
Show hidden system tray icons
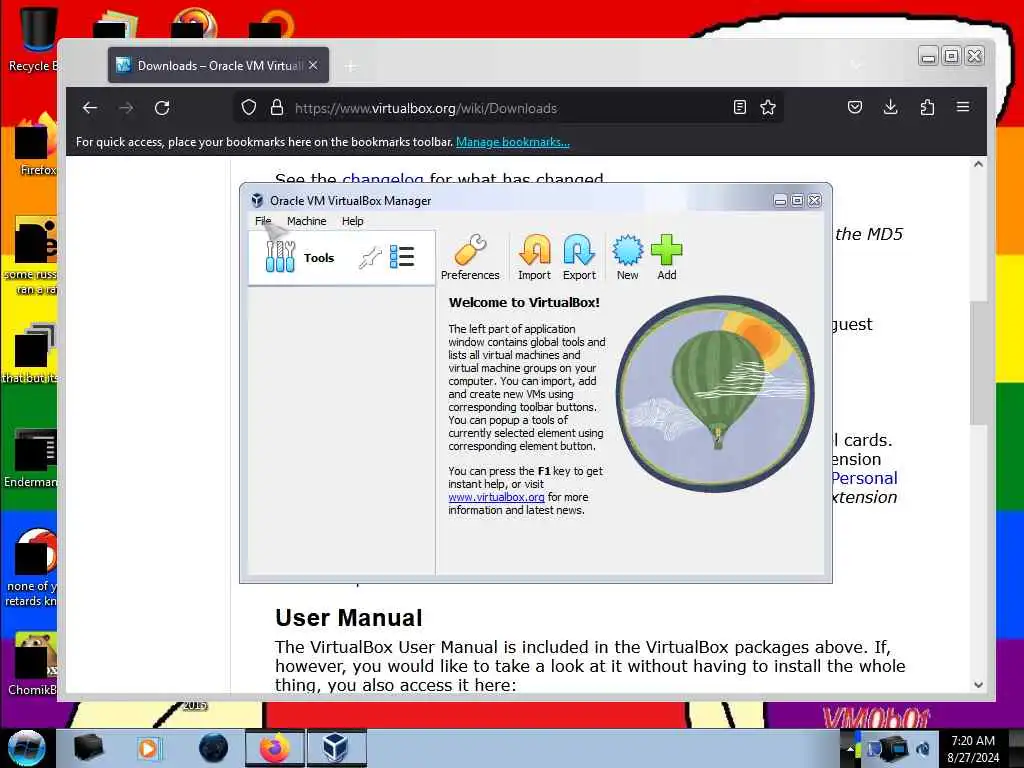(x=850, y=749)
